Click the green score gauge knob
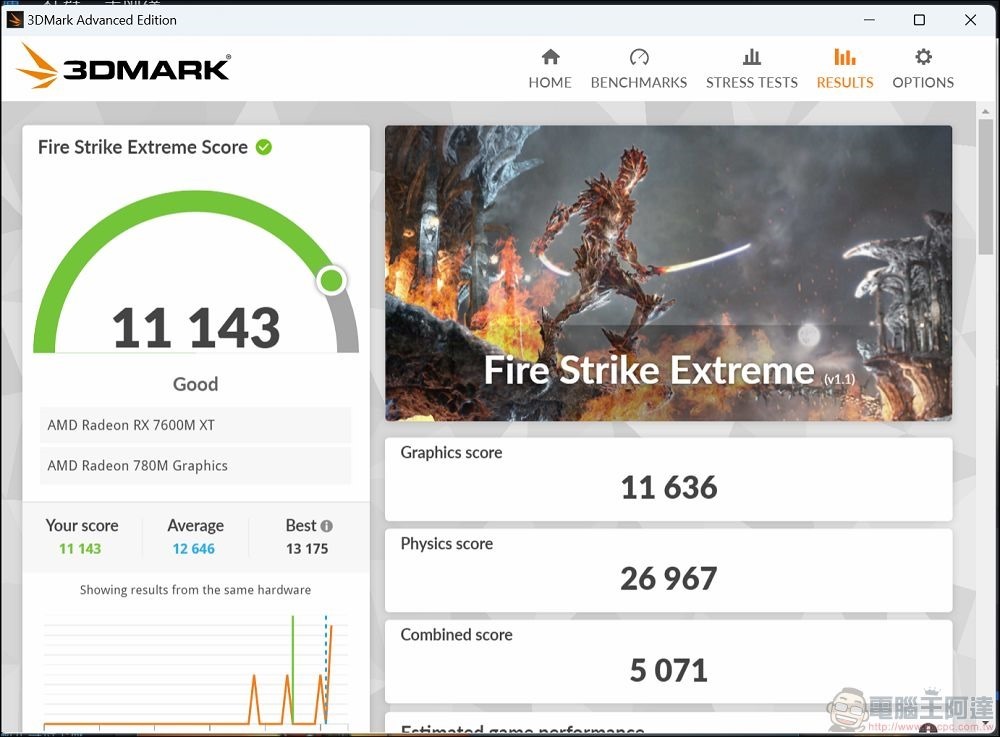The height and width of the screenshot is (737, 1000). point(332,280)
